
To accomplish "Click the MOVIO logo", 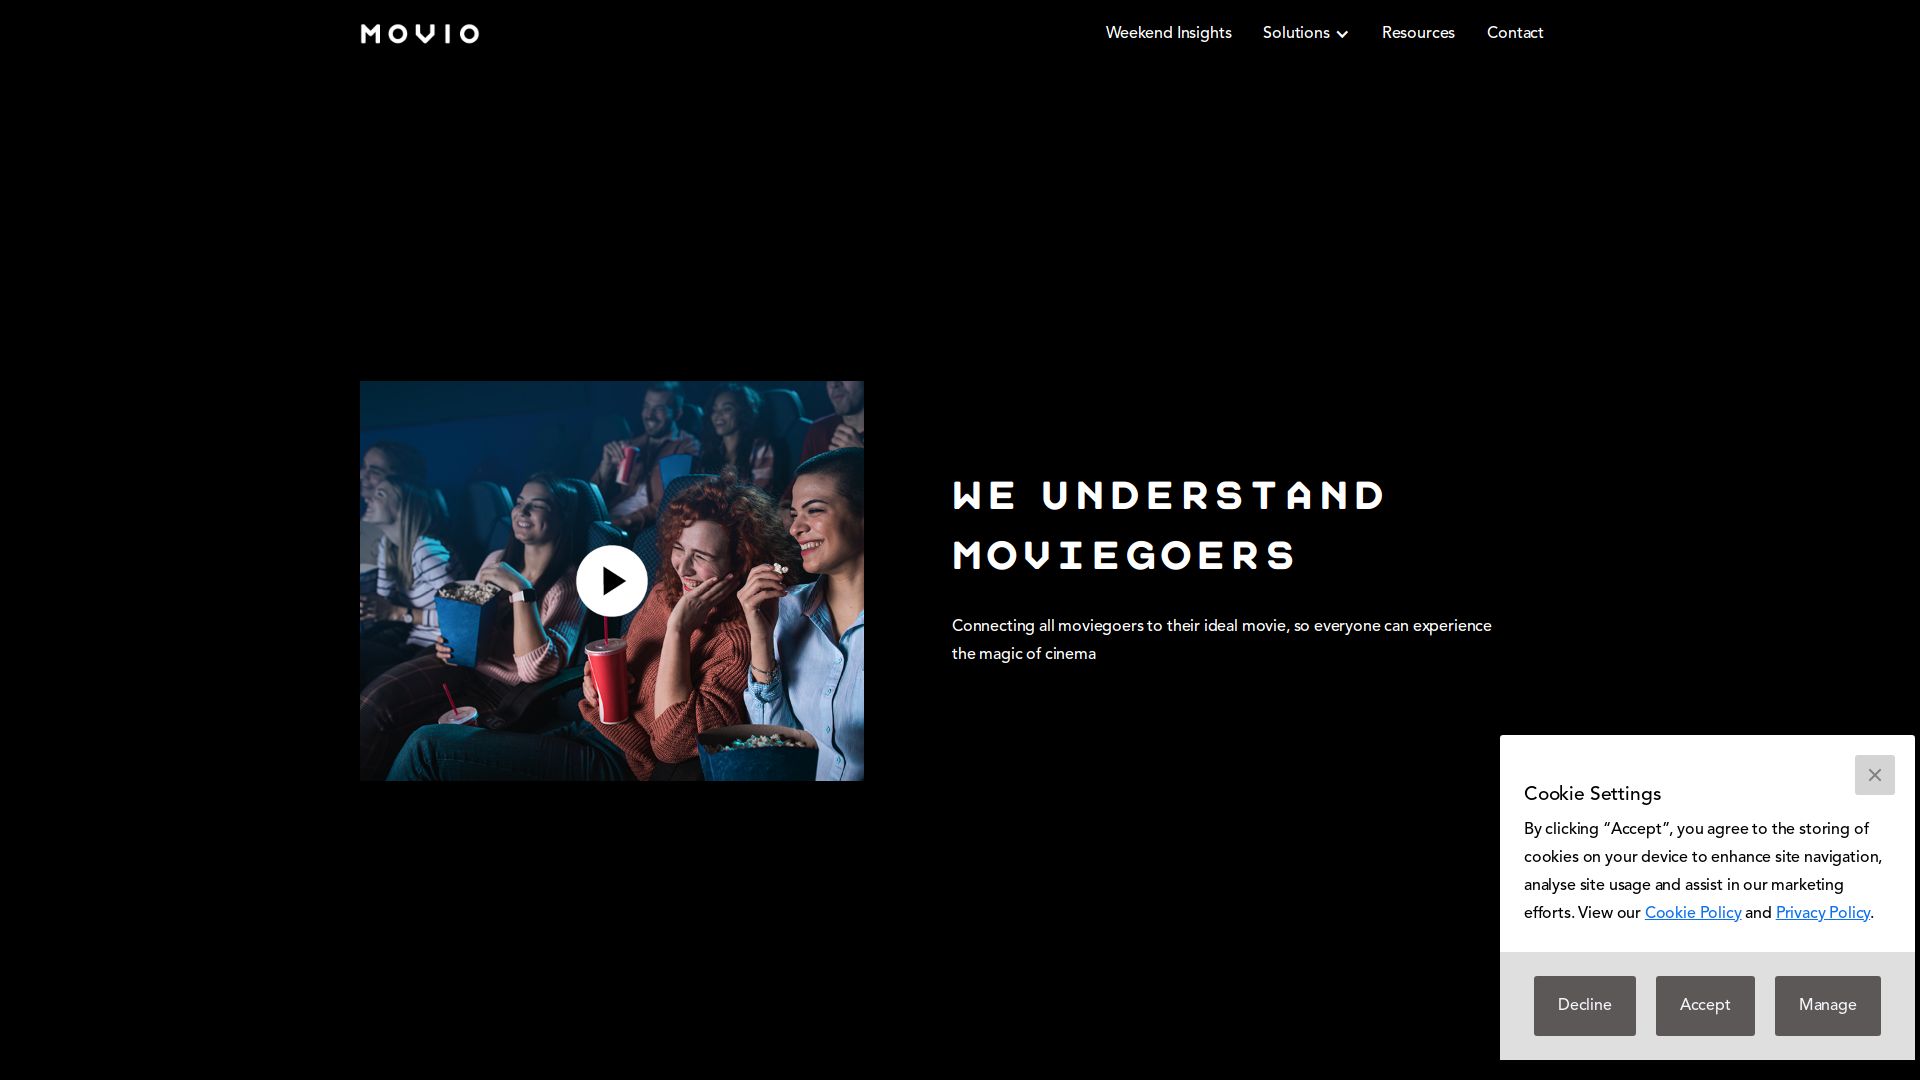I will coord(420,34).
